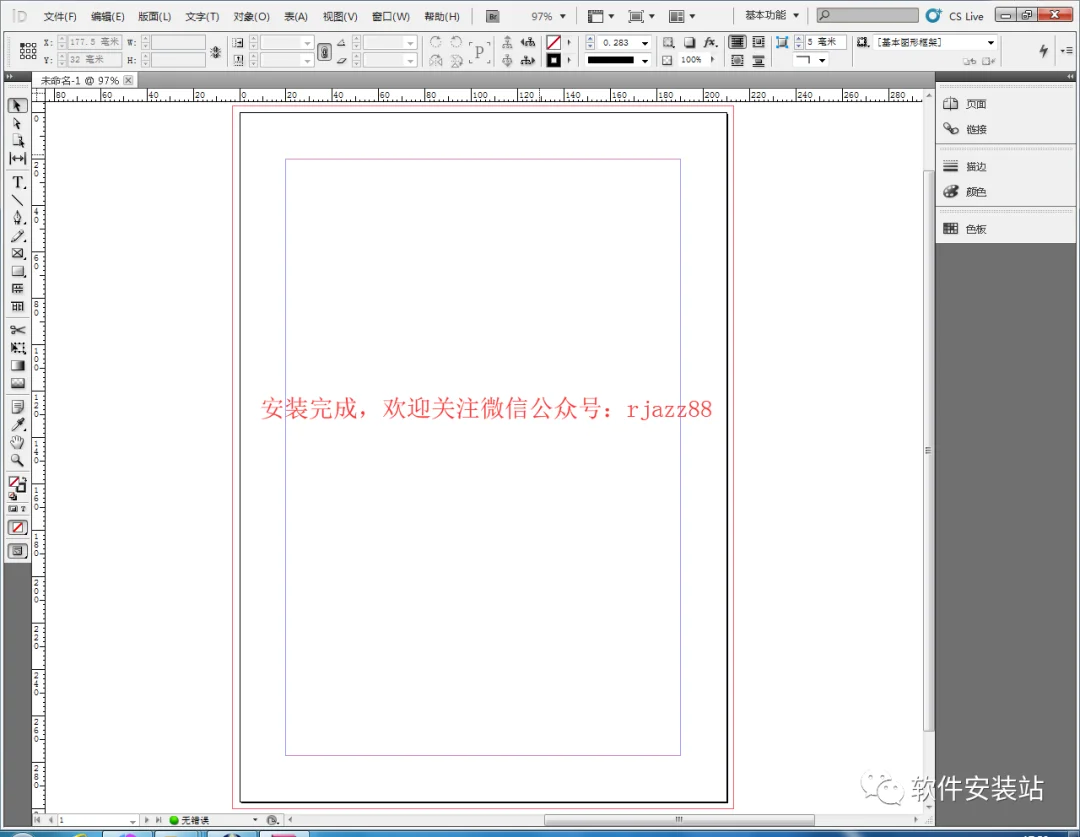Screen dimensions: 1080x837
Task: Click the fill swatch in control bar
Action: 553,43
